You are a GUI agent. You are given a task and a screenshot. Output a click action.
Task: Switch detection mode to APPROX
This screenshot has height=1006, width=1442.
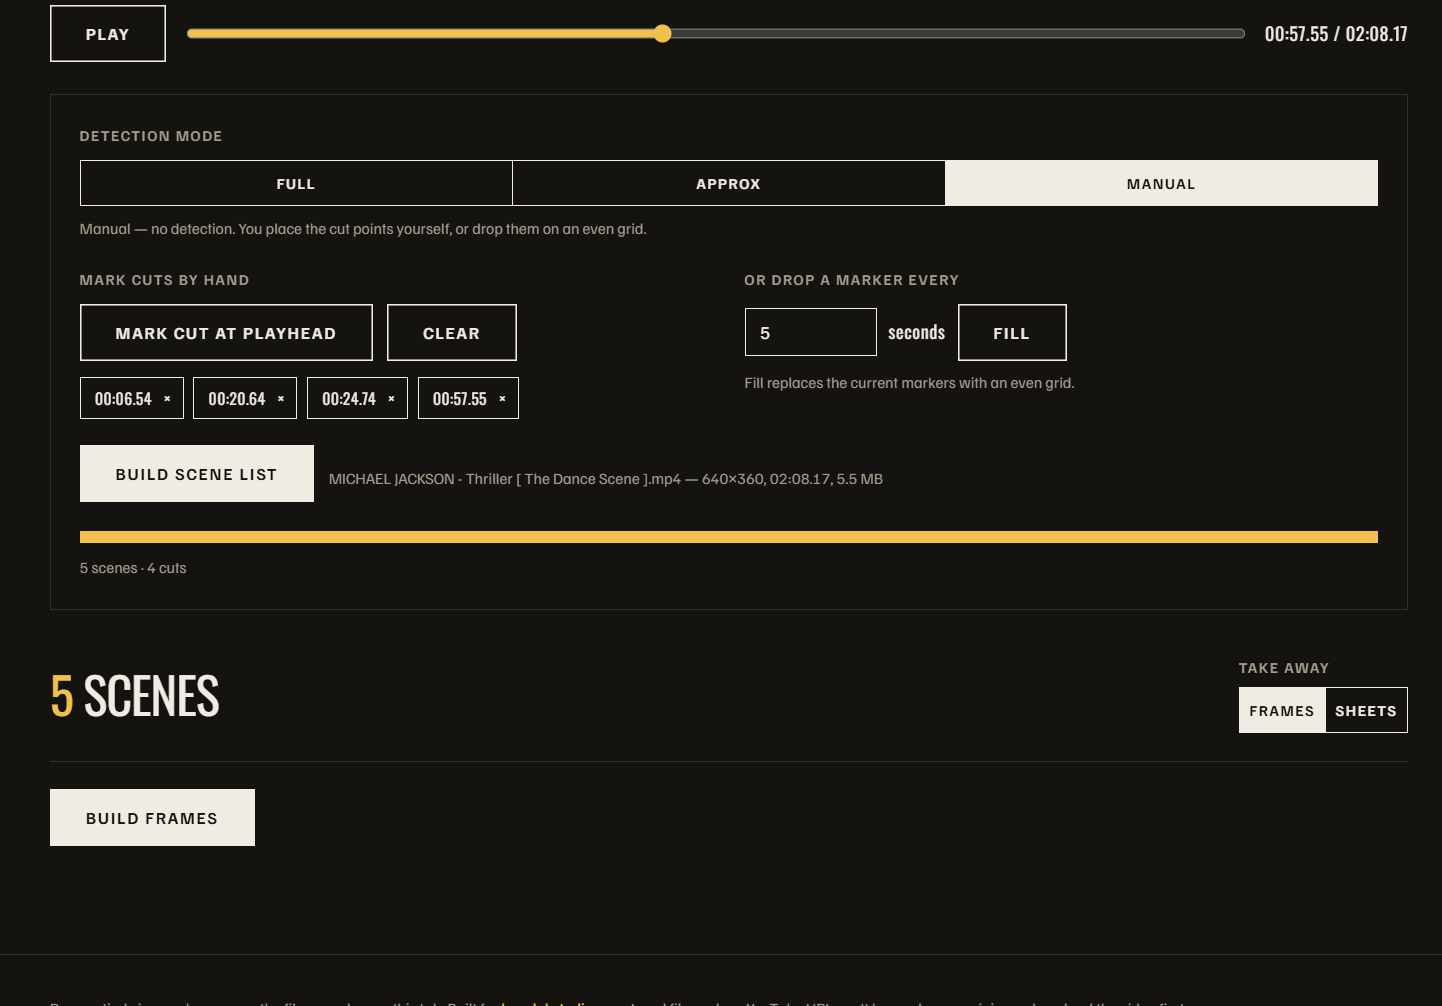point(728,183)
